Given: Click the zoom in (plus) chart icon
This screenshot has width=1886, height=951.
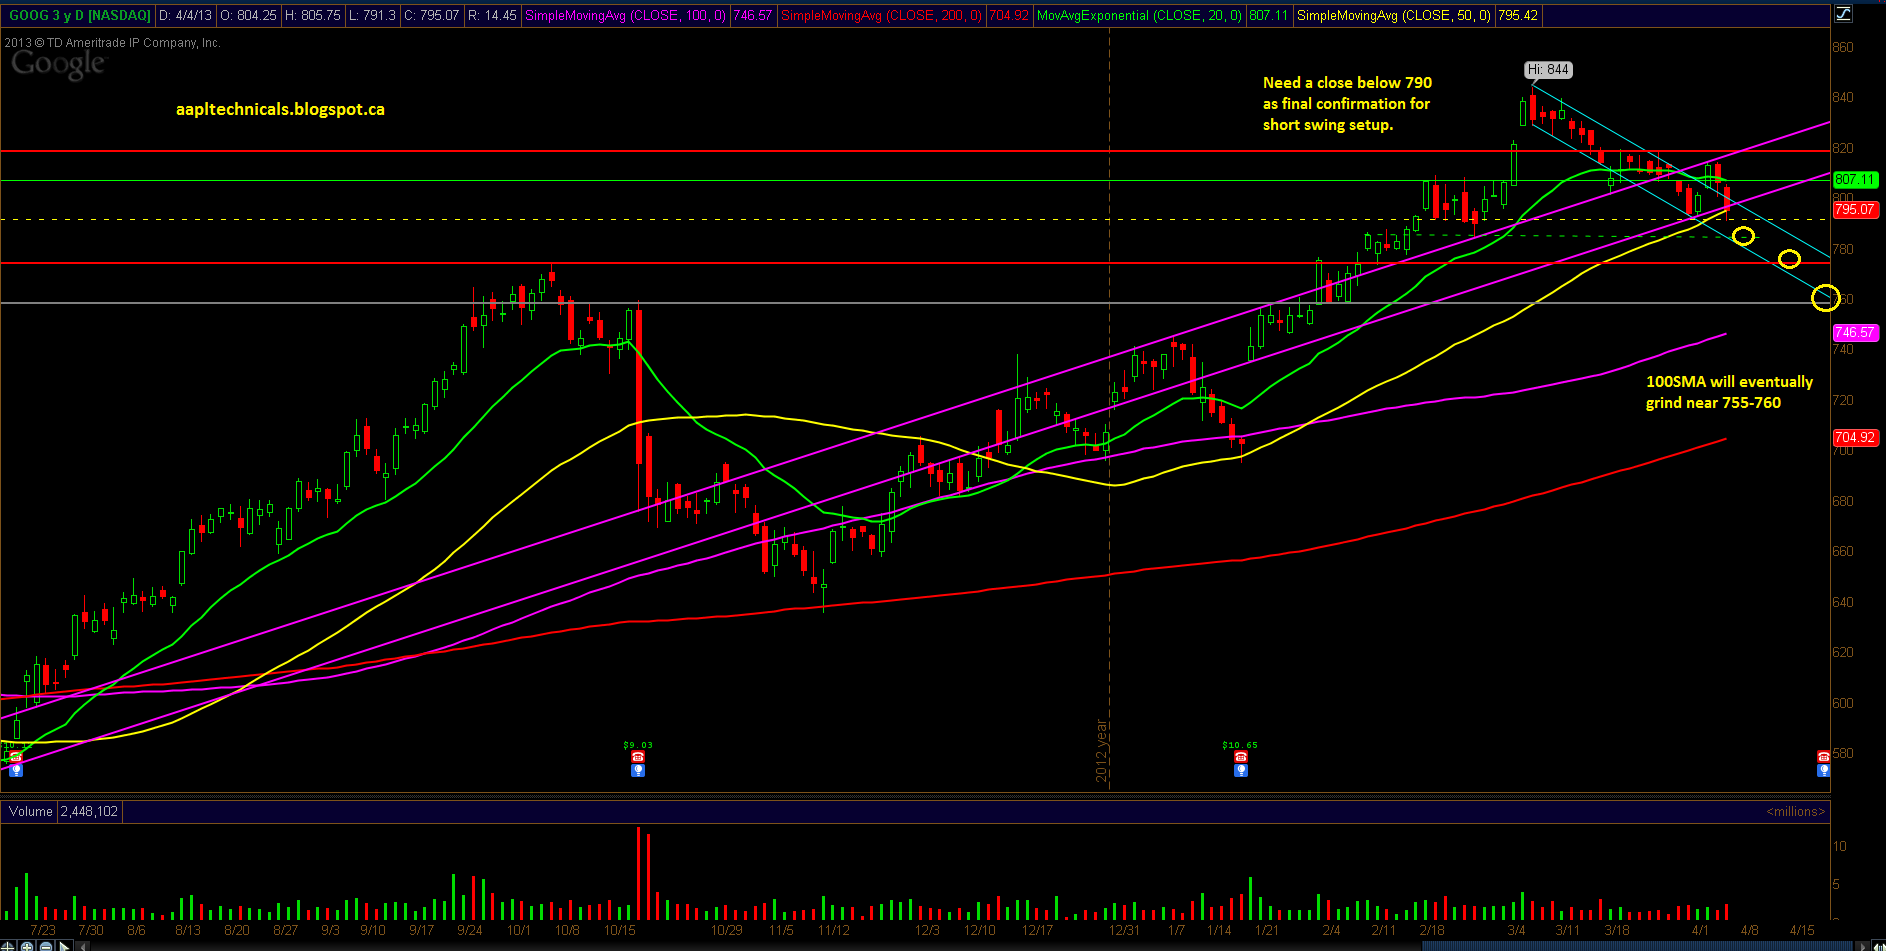Looking at the screenshot, I should [x=26, y=946].
